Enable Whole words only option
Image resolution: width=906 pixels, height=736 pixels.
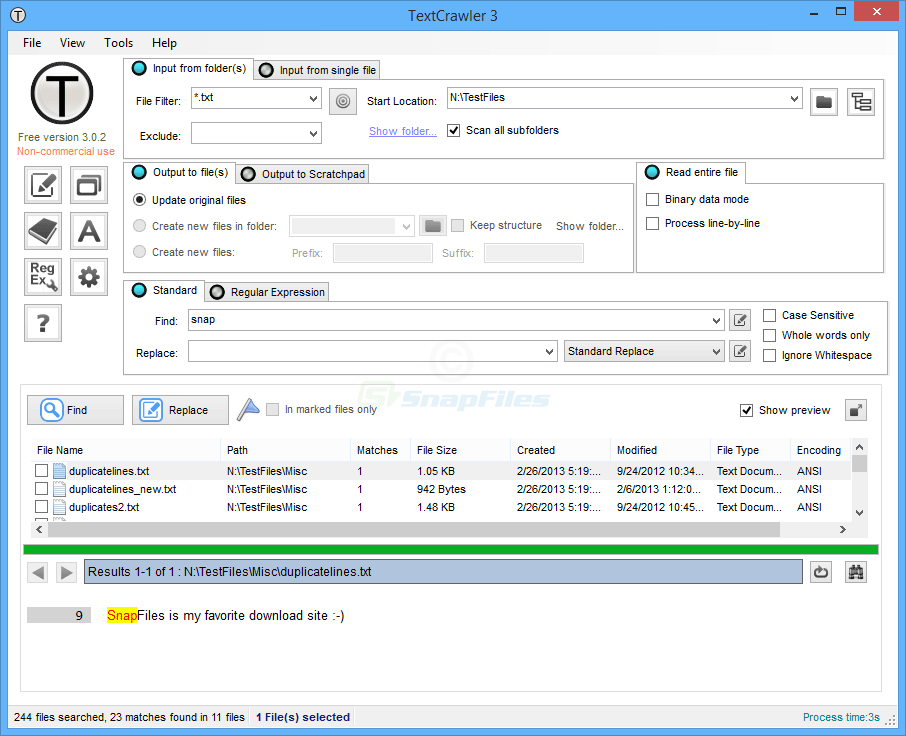coord(769,336)
